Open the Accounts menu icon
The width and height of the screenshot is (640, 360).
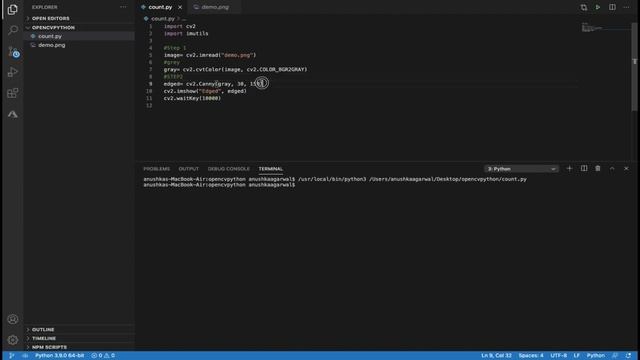13,319
